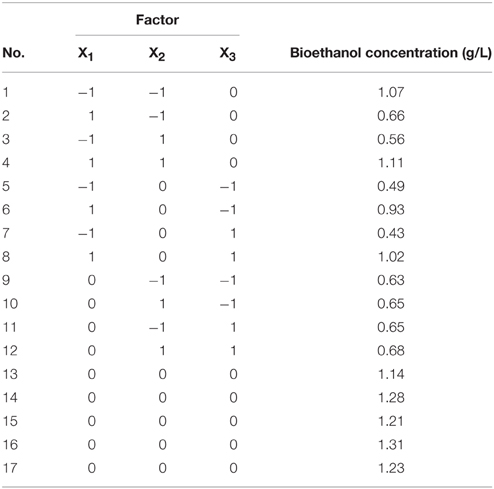Click the X1 column header
This screenshot has height=489, width=494.
[86, 54]
